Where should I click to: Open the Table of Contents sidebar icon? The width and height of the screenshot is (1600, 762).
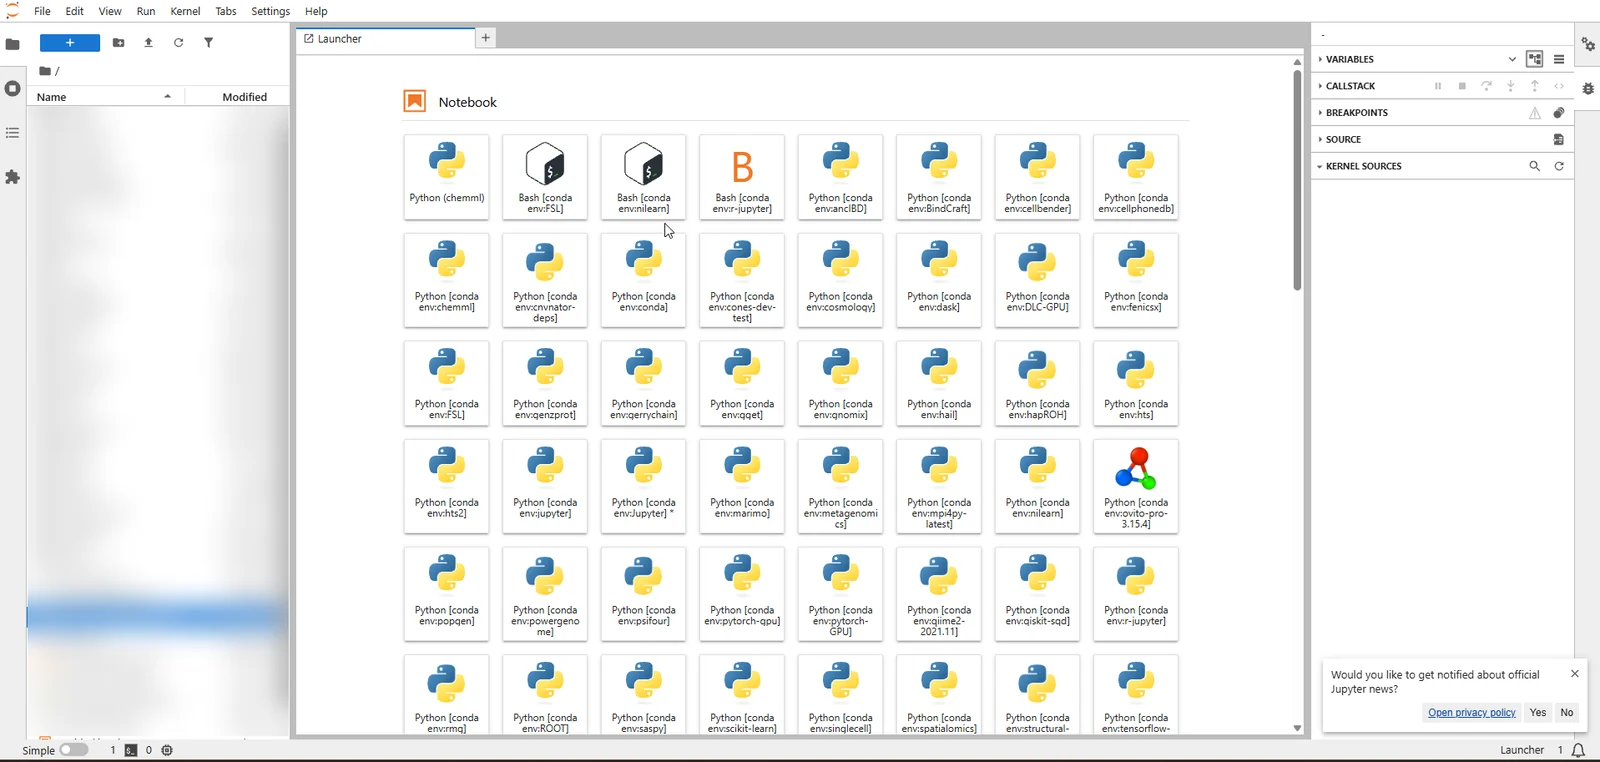(13, 132)
